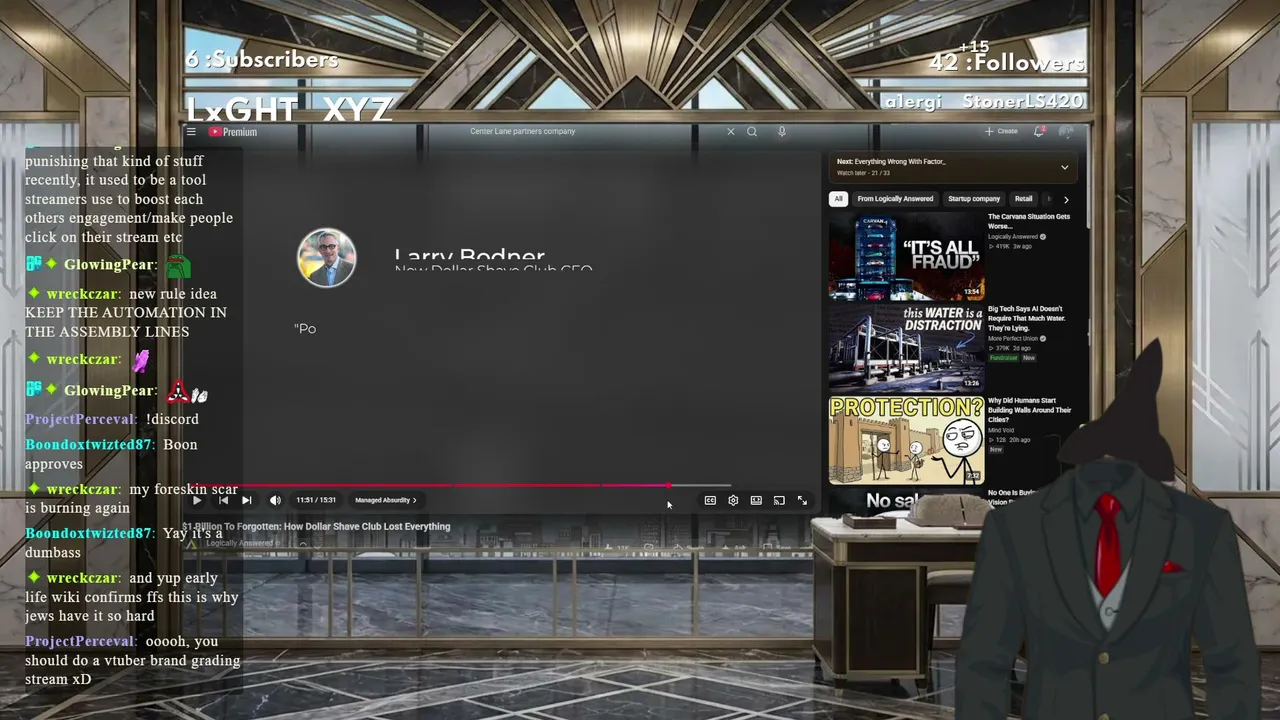The height and width of the screenshot is (720, 1280).
Task: Mute the video volume speaker
Action: point(275,500)
